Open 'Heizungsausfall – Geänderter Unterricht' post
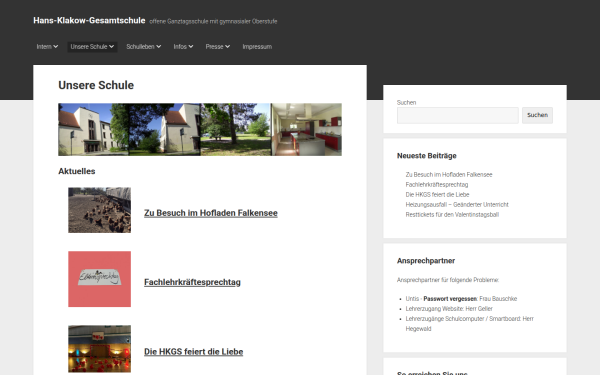This screenshot has height=375, width=600. click(457, 204)
